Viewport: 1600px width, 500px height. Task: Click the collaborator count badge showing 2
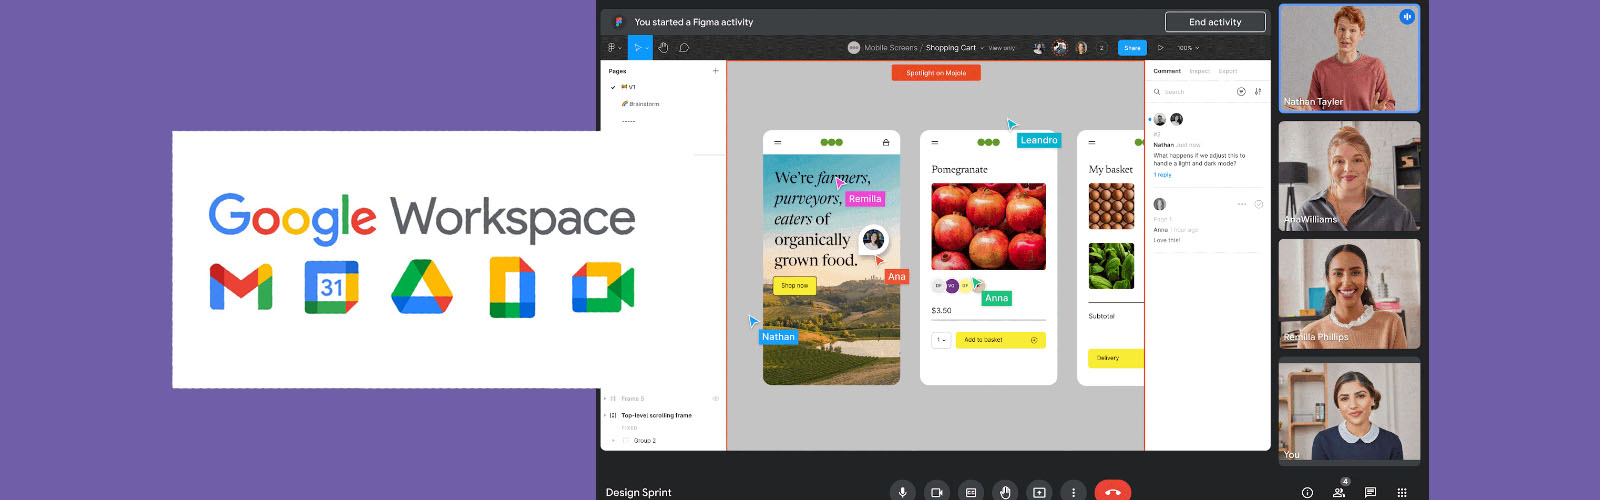tap(1102, 48)
